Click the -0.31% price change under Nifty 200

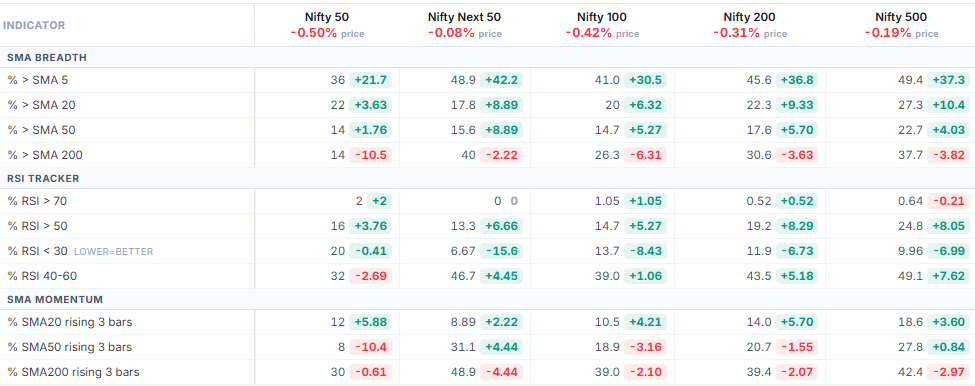pos(736,33)
